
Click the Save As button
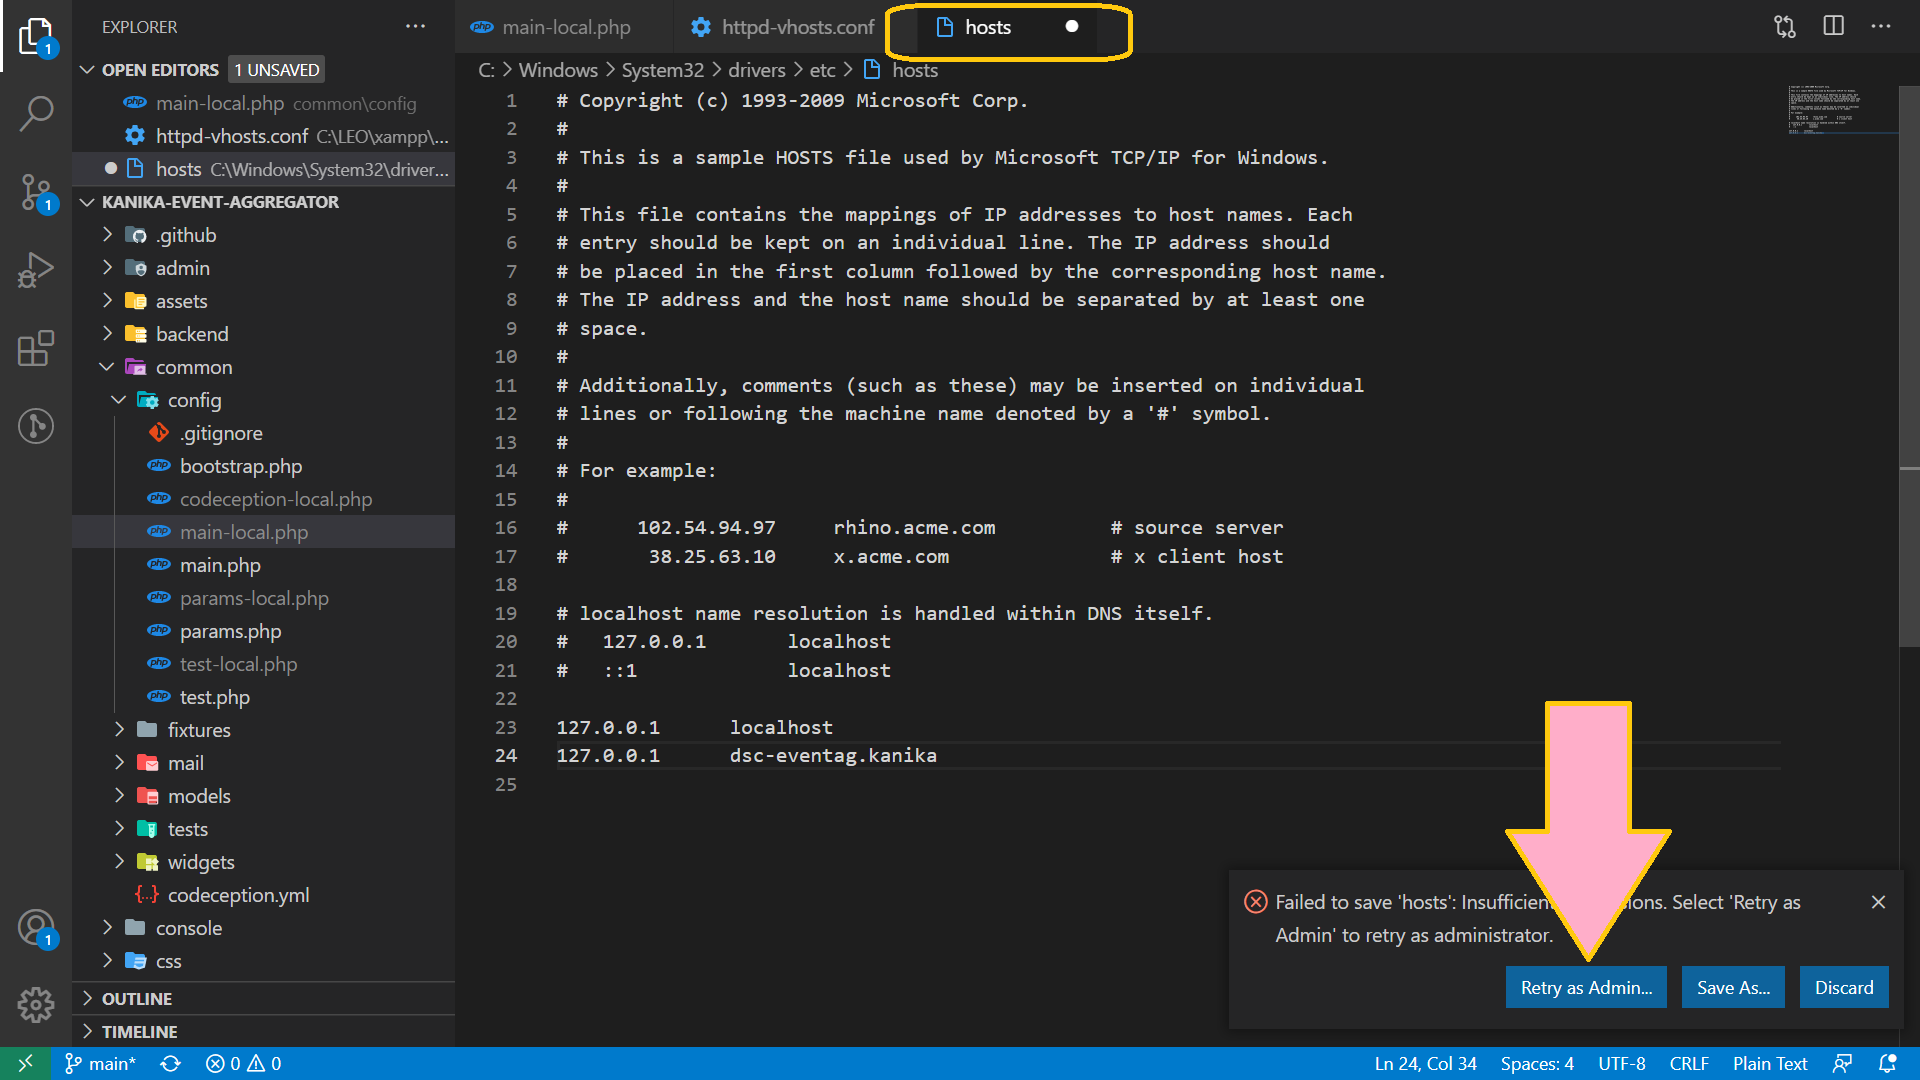[1733, 987]
